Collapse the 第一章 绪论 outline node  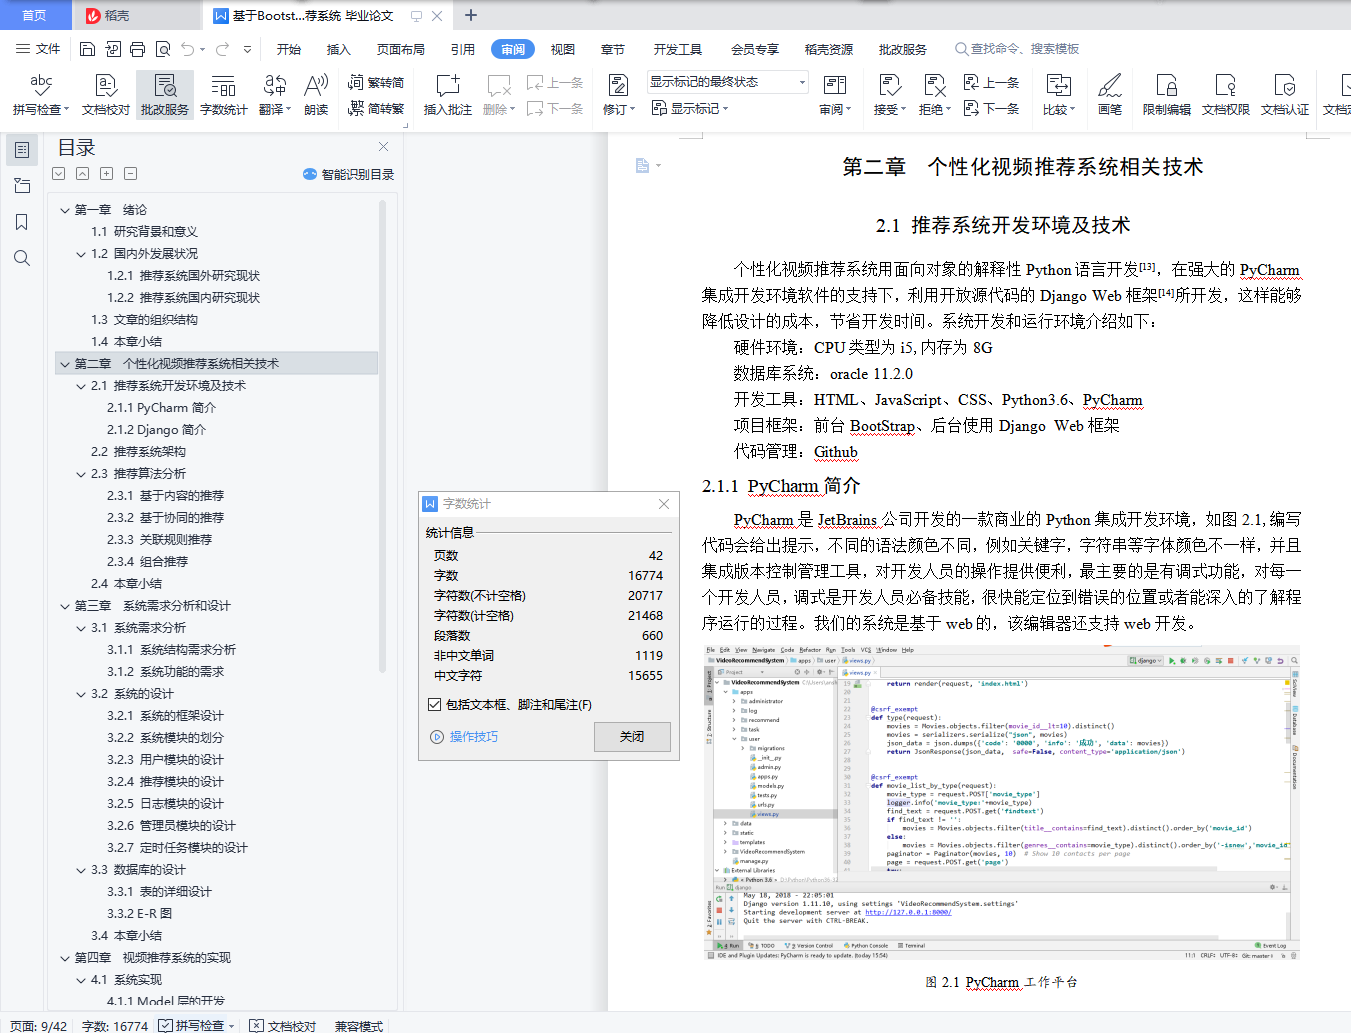pyautogui.click(x=65, y=210)
